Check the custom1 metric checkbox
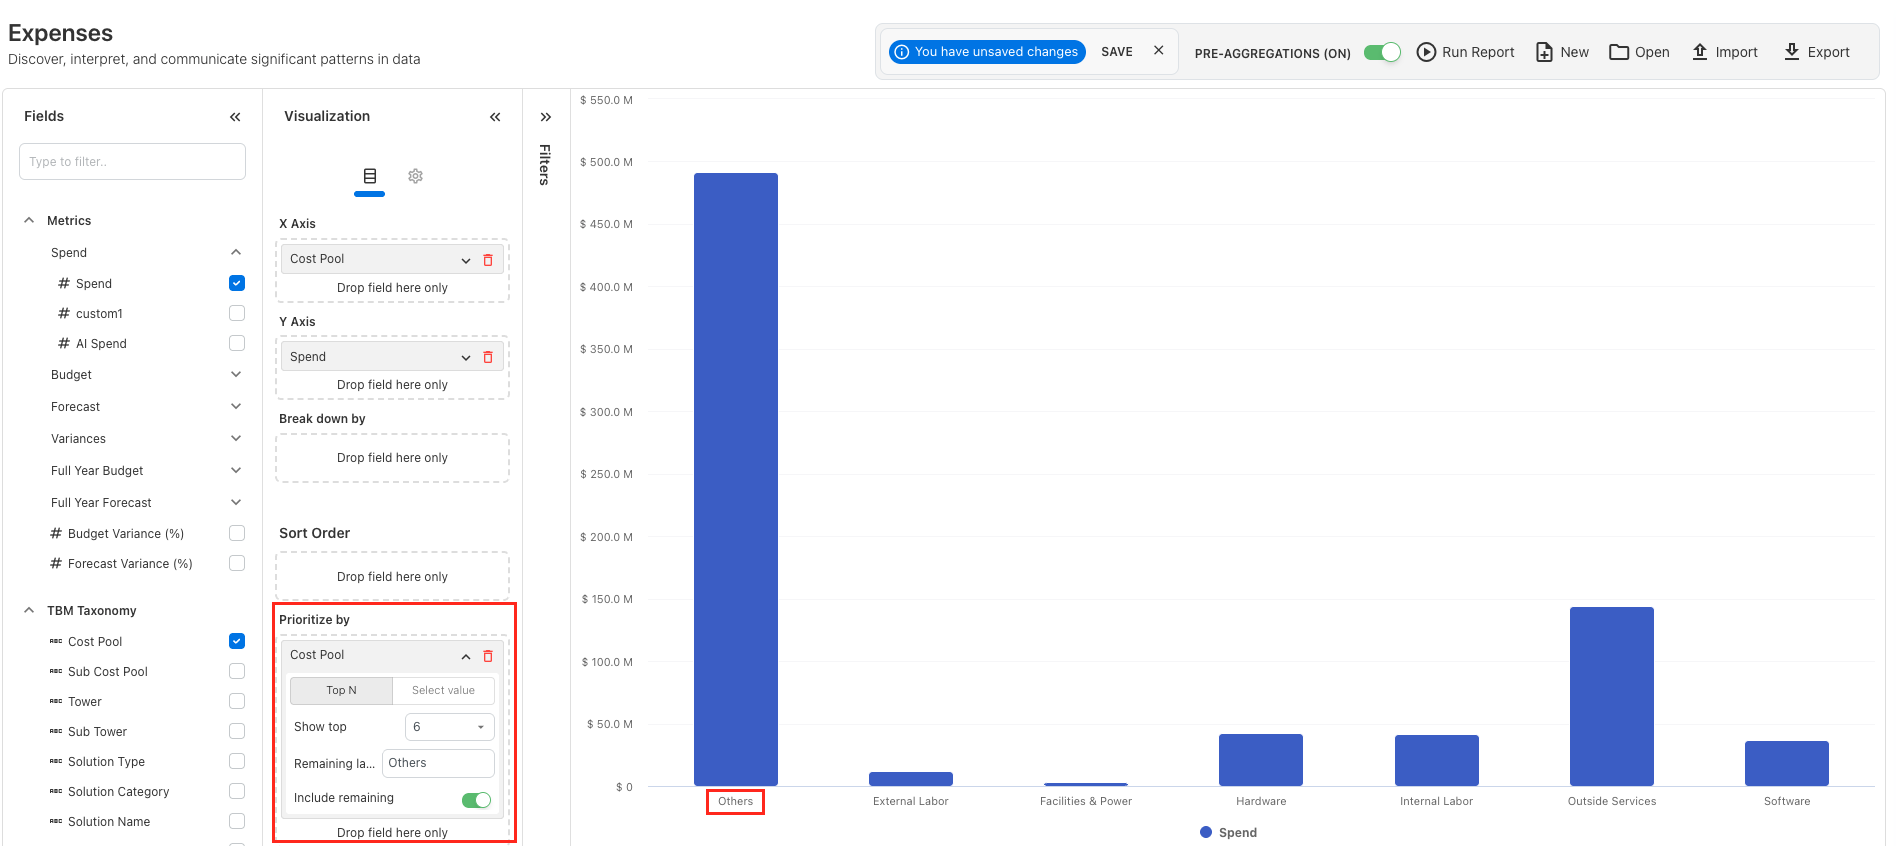The image size is (1896, 846). [x=237, y=313]
